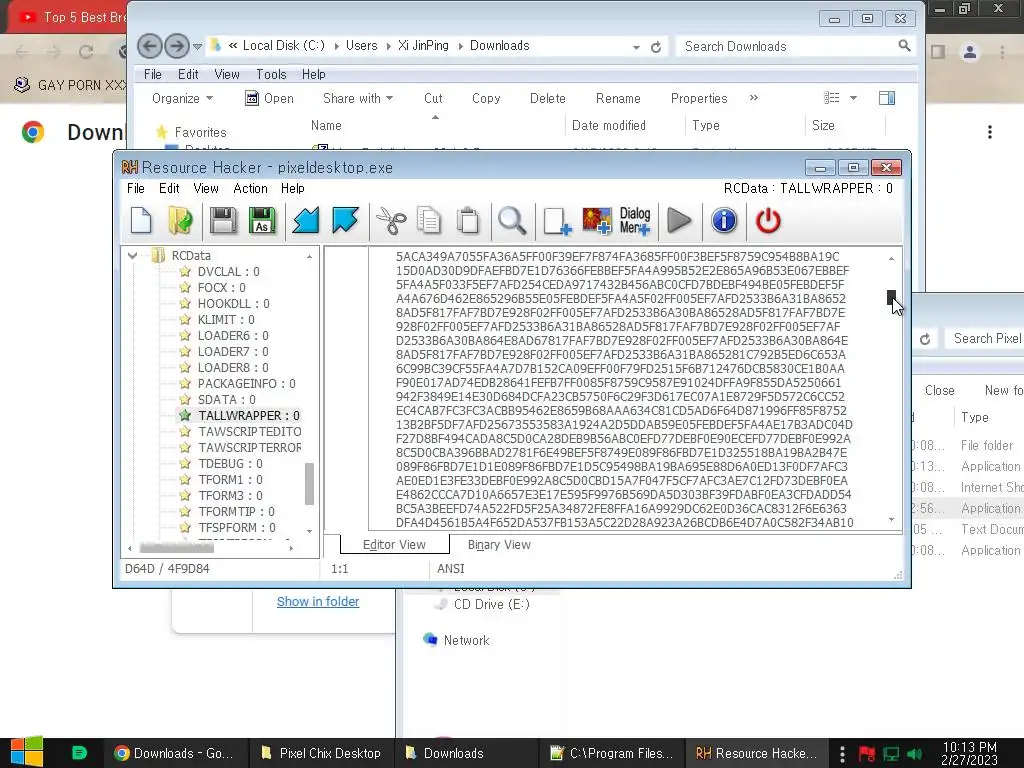Select SDATA : 0 resource
The width and height of the screenshot is (1024, 768).
[227, 400]
